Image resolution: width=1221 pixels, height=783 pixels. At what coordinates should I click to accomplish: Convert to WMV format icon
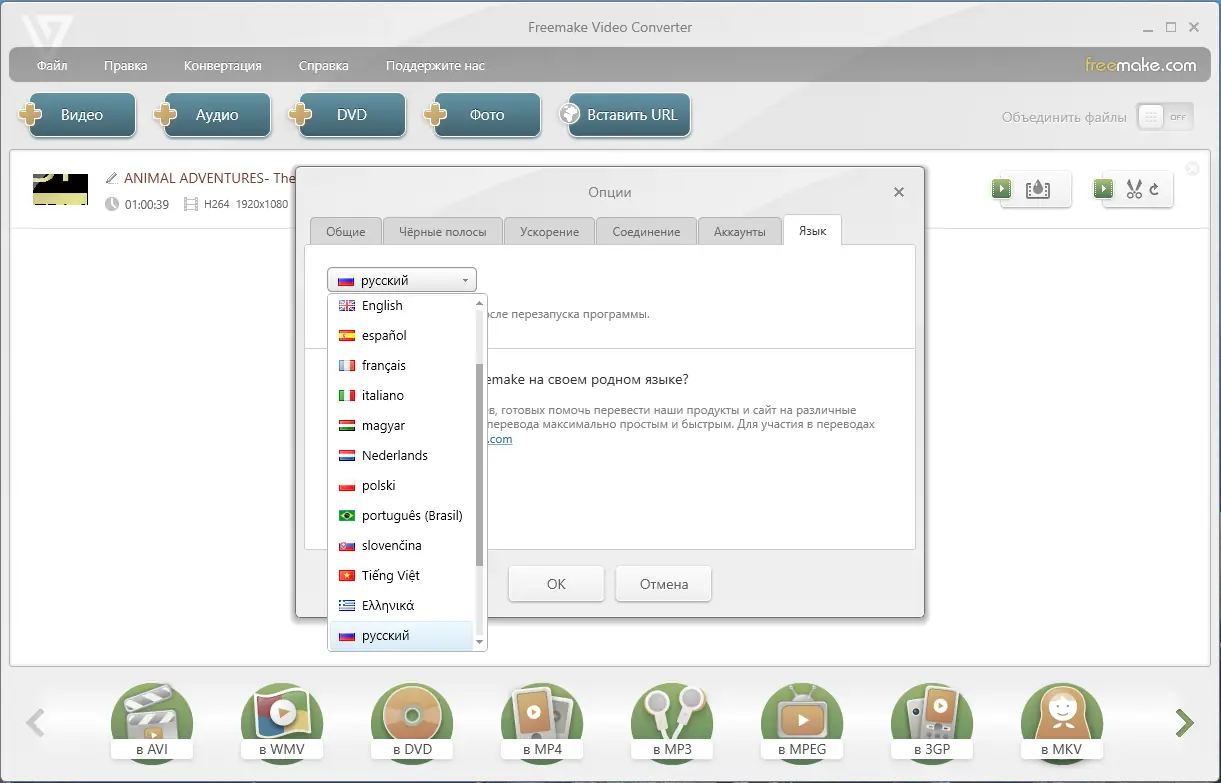[x=282, y=723]
